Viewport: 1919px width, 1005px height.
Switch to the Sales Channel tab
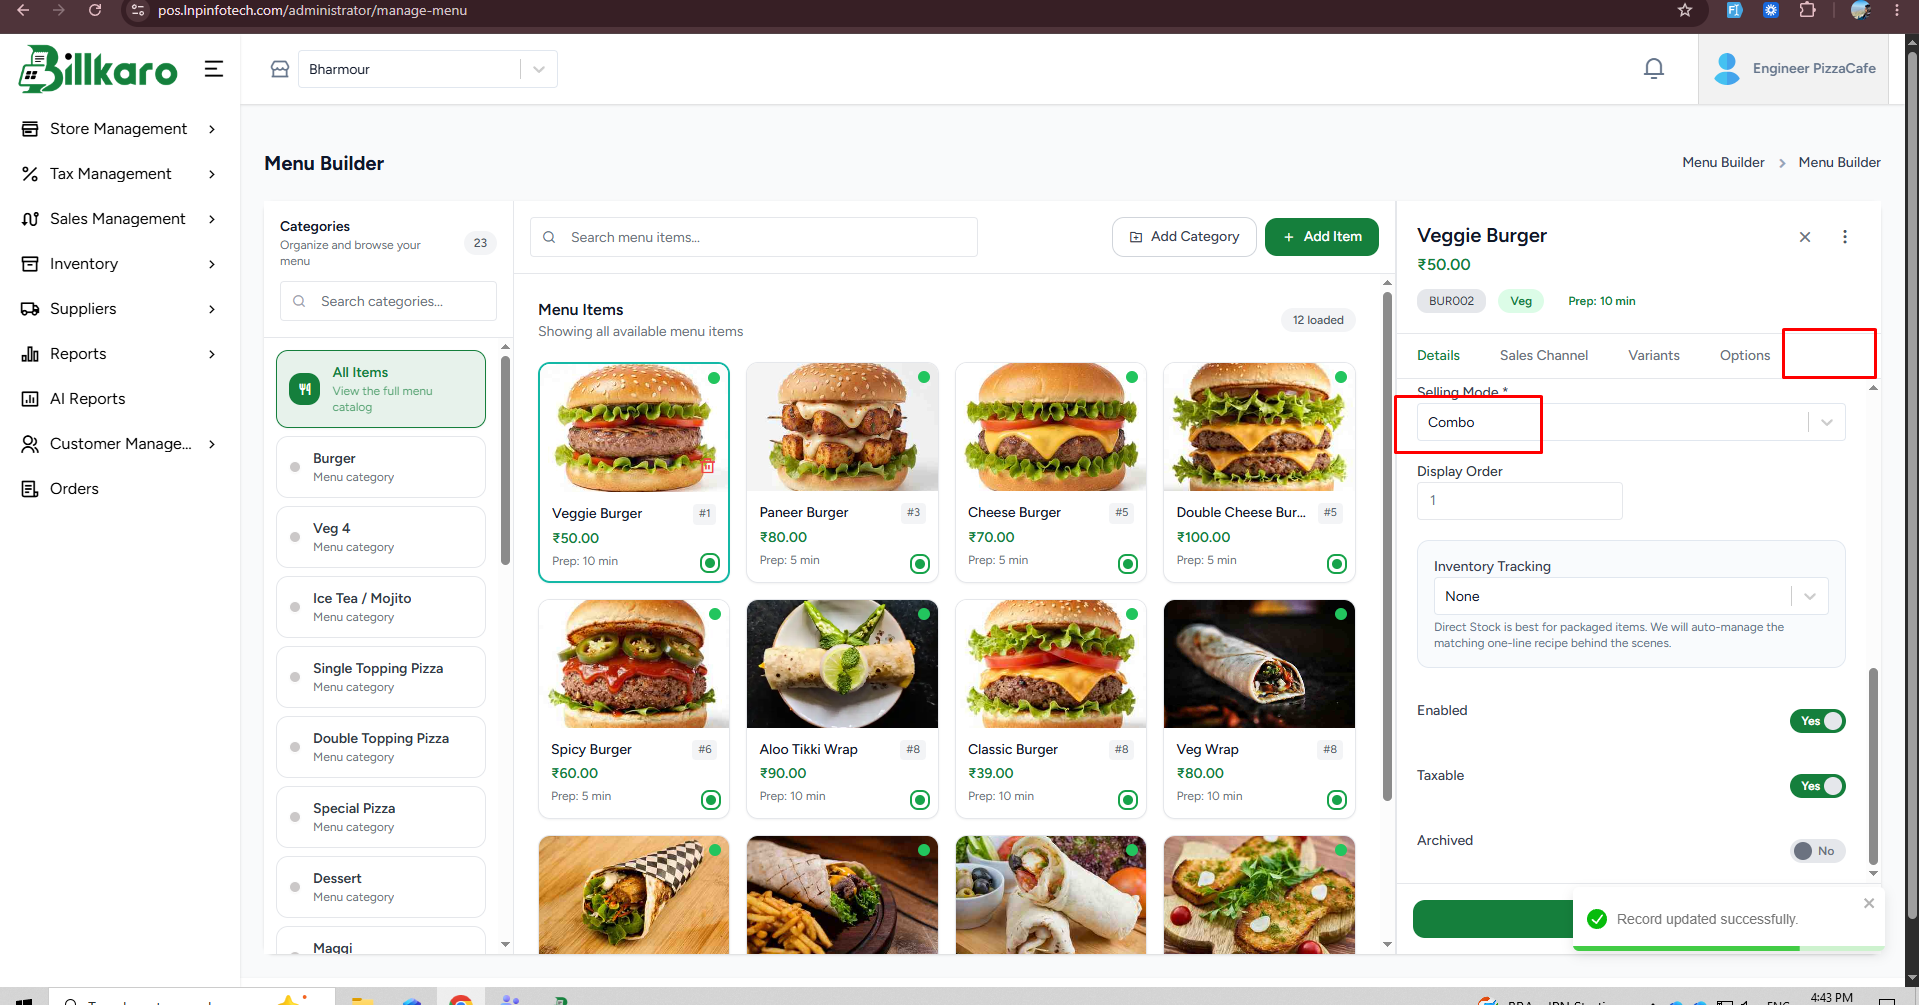click(1544, 355)
